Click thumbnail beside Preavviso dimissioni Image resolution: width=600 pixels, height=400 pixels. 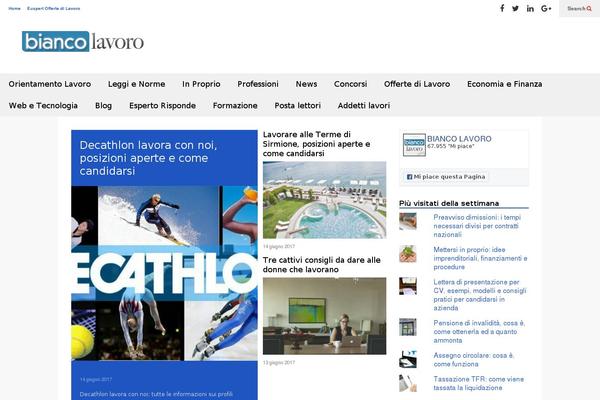tap(408, 221)
